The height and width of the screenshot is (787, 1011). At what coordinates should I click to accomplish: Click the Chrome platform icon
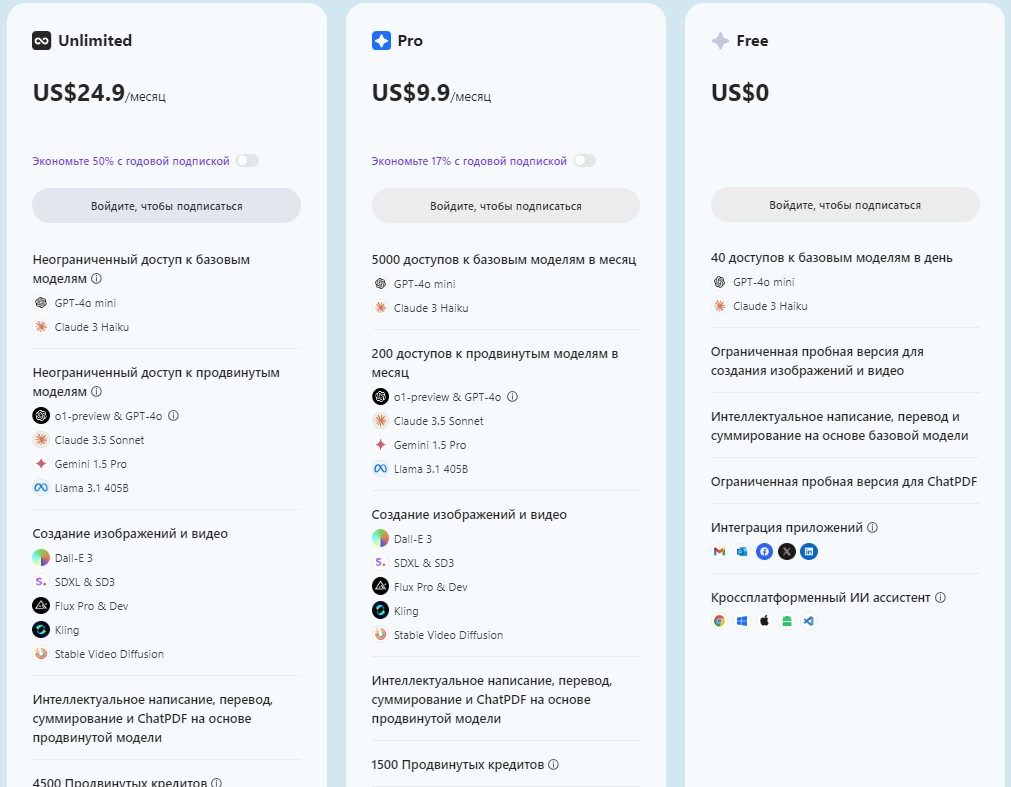click(719, 621)
